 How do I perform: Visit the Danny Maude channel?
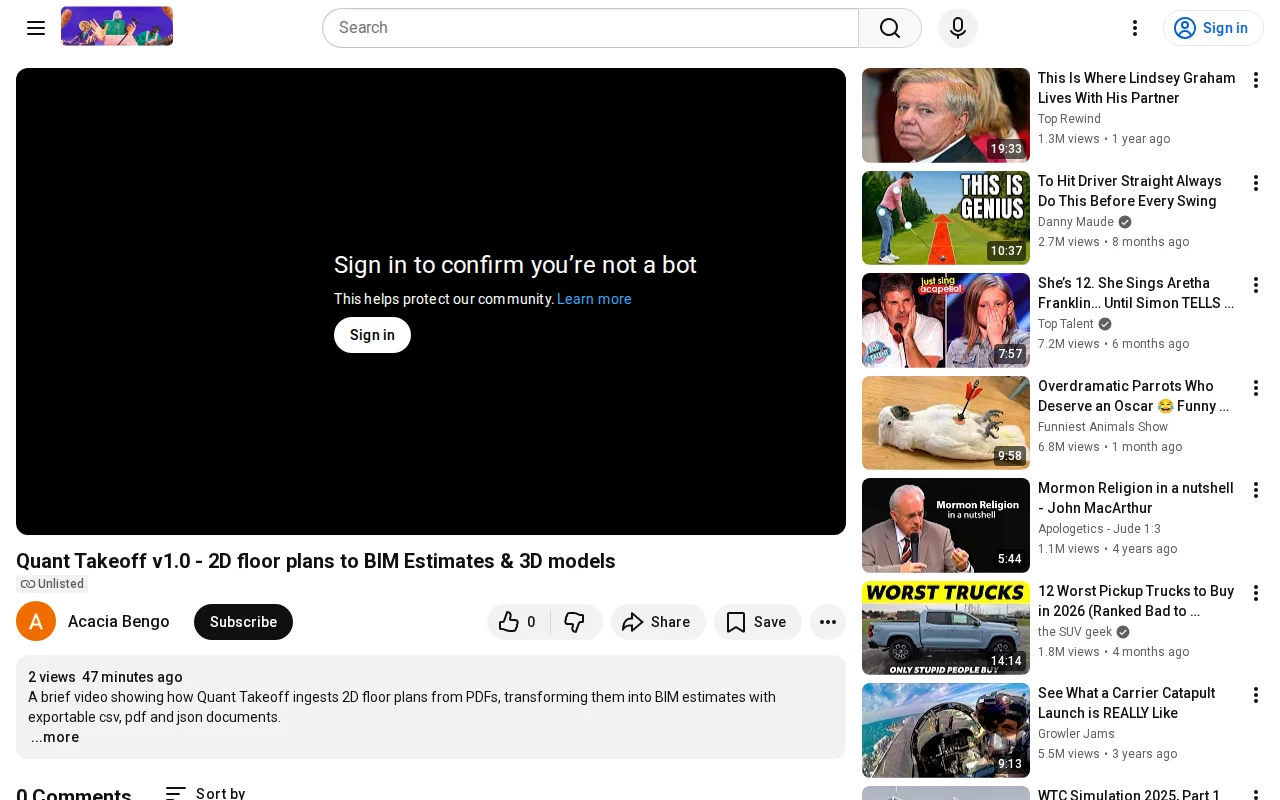tap(1076, 222)
